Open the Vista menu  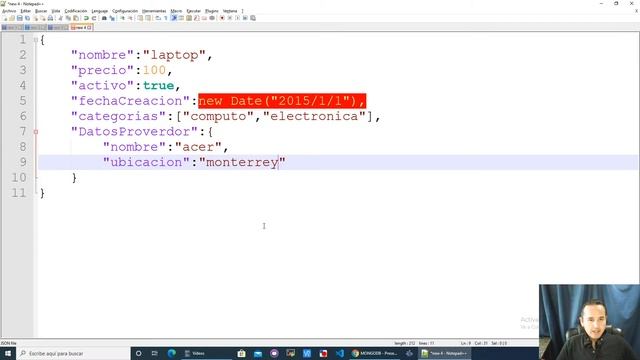pyautogui.click(x=56, y=11)
